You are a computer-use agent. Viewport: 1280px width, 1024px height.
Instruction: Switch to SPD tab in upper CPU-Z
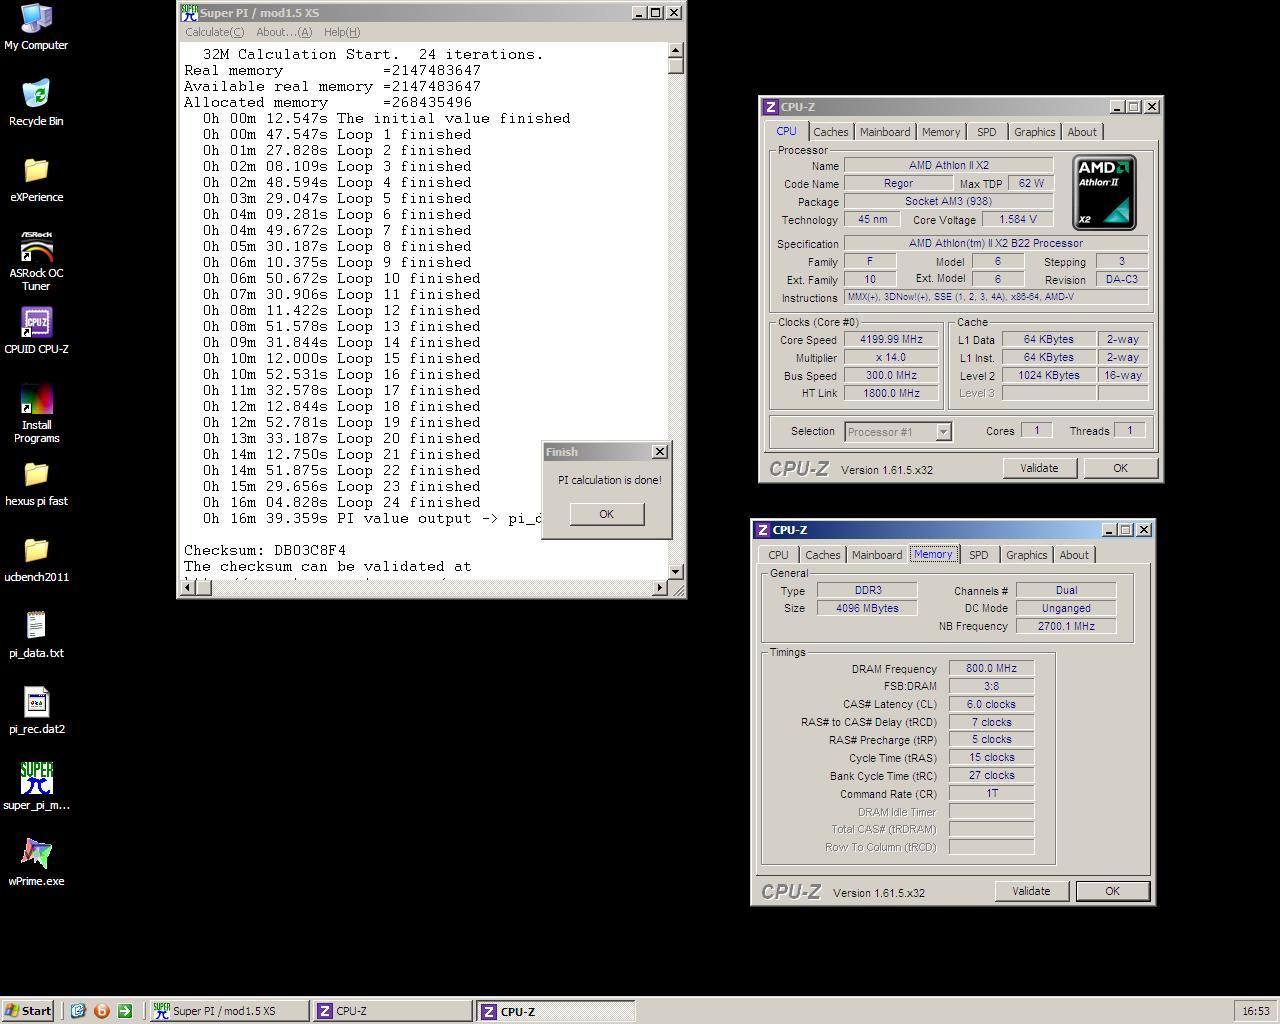pos(987,132)
